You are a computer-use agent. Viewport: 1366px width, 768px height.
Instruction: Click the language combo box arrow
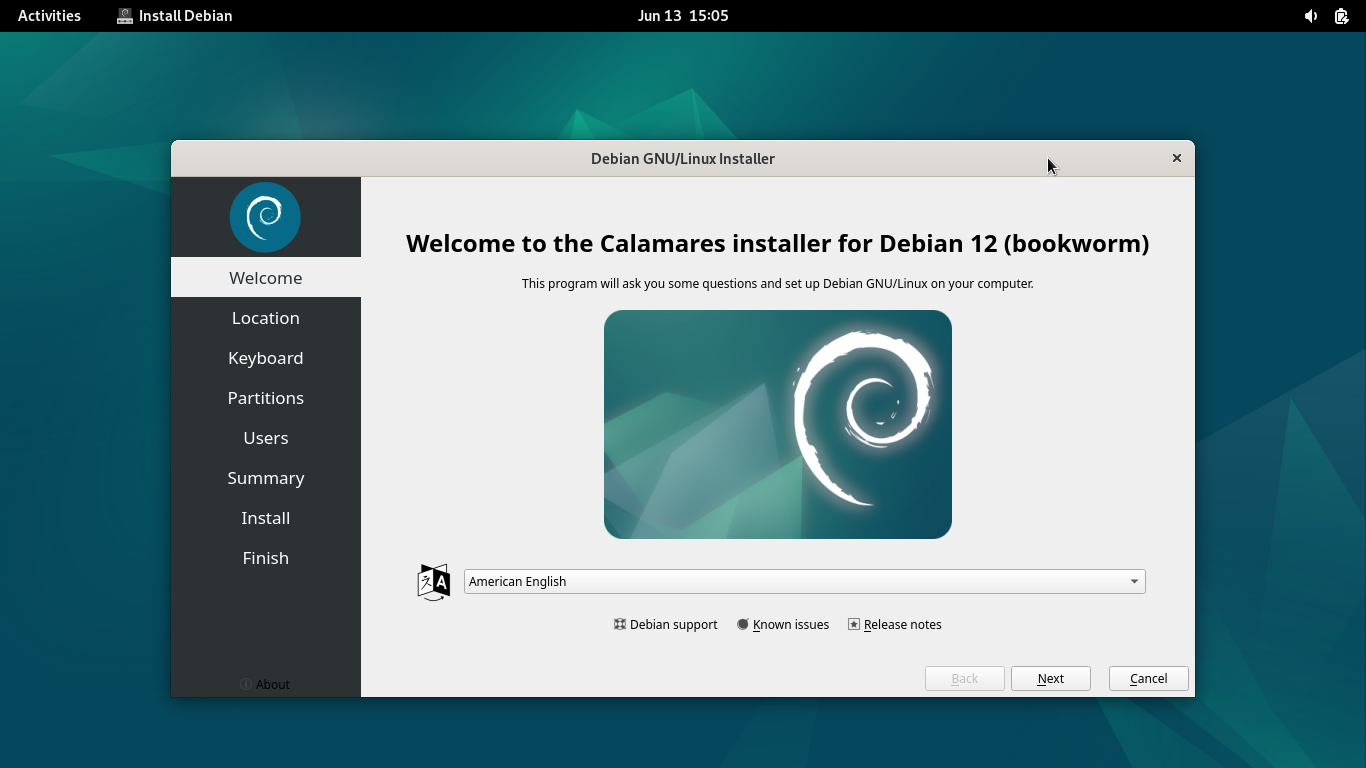point(1134,582)
